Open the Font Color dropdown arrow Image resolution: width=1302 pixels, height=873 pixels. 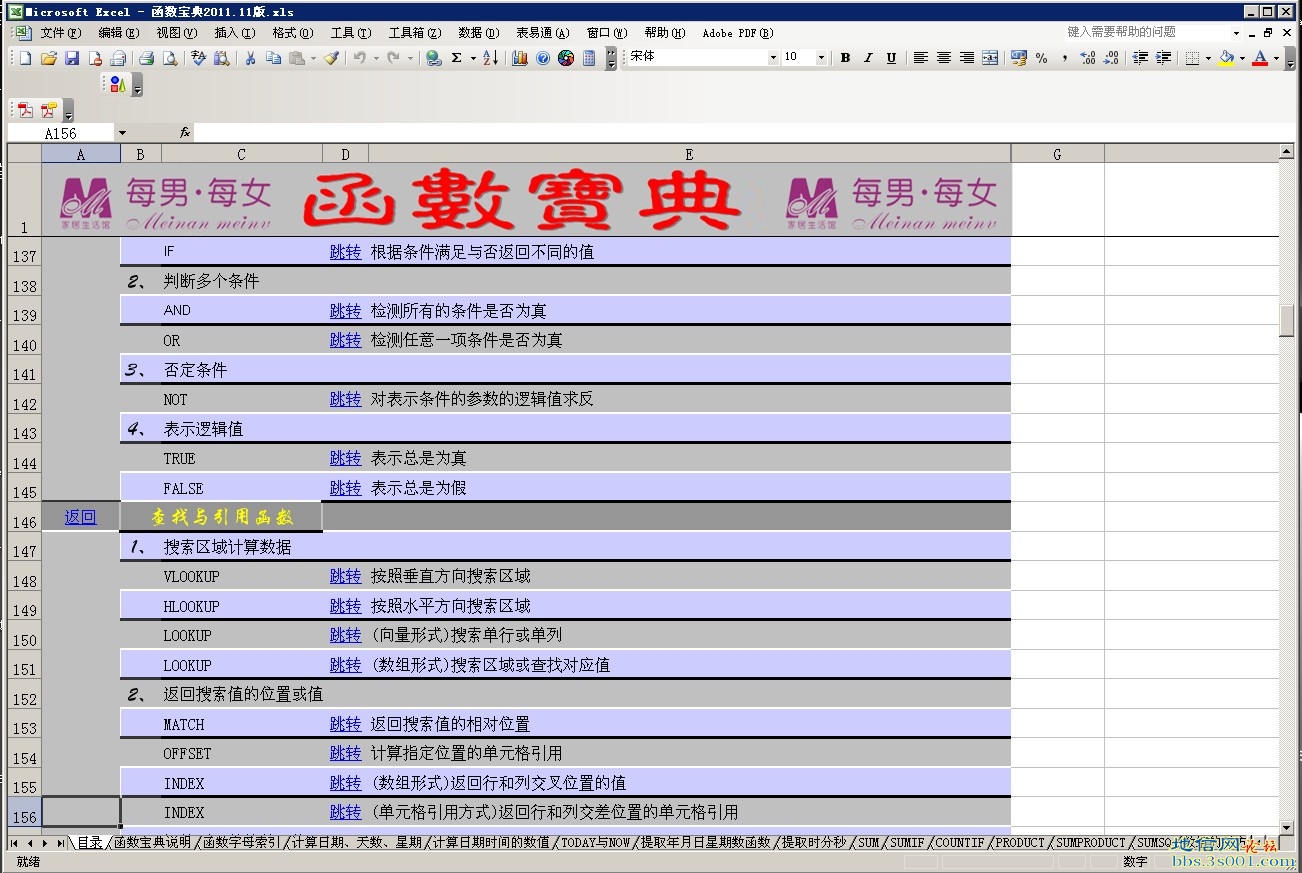click(1276, 58)
